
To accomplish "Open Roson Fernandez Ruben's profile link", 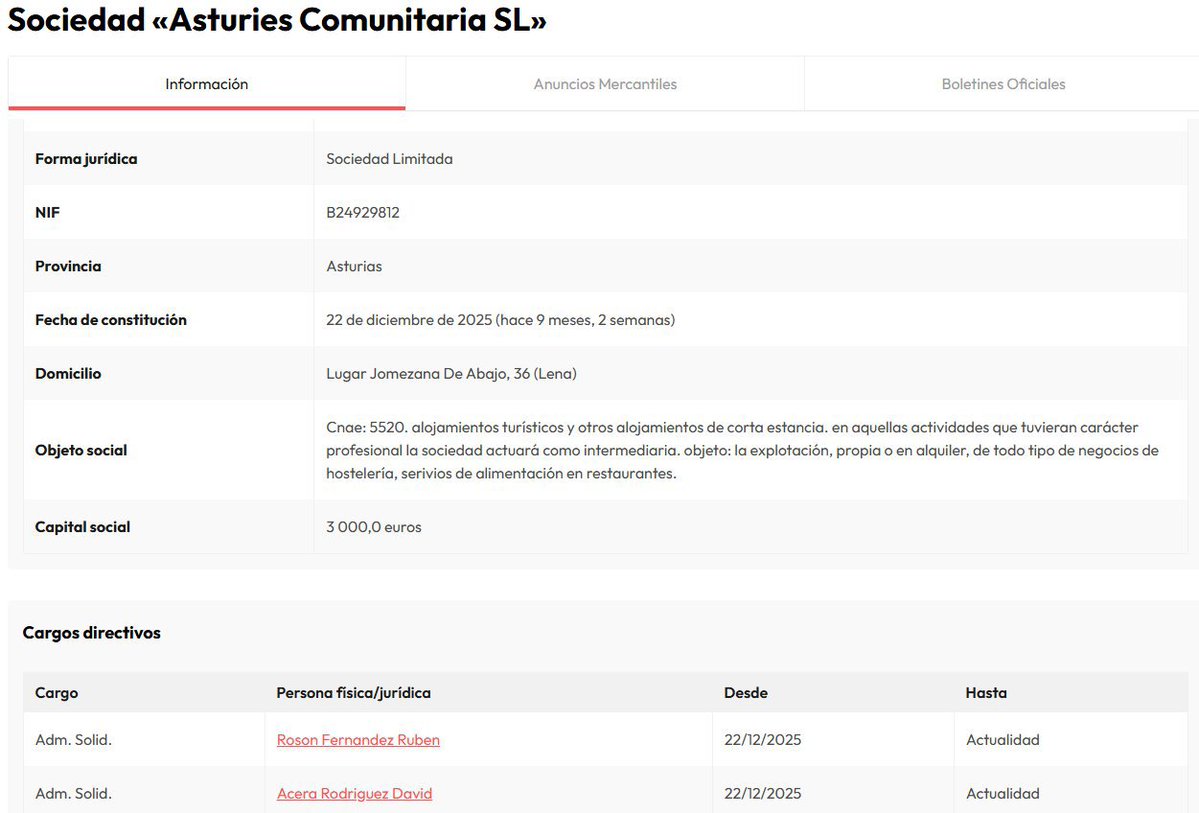I will (358, 740).
